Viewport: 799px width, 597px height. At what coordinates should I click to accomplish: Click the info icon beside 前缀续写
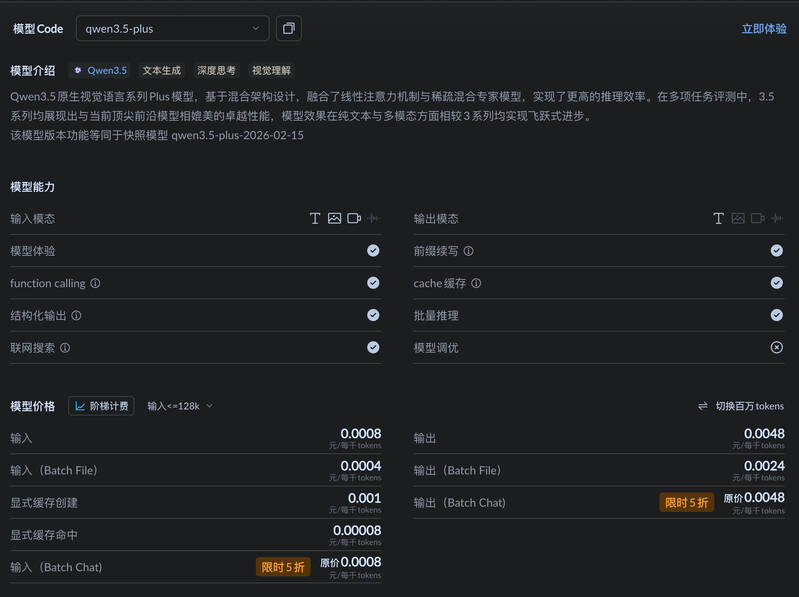point(468,252)
